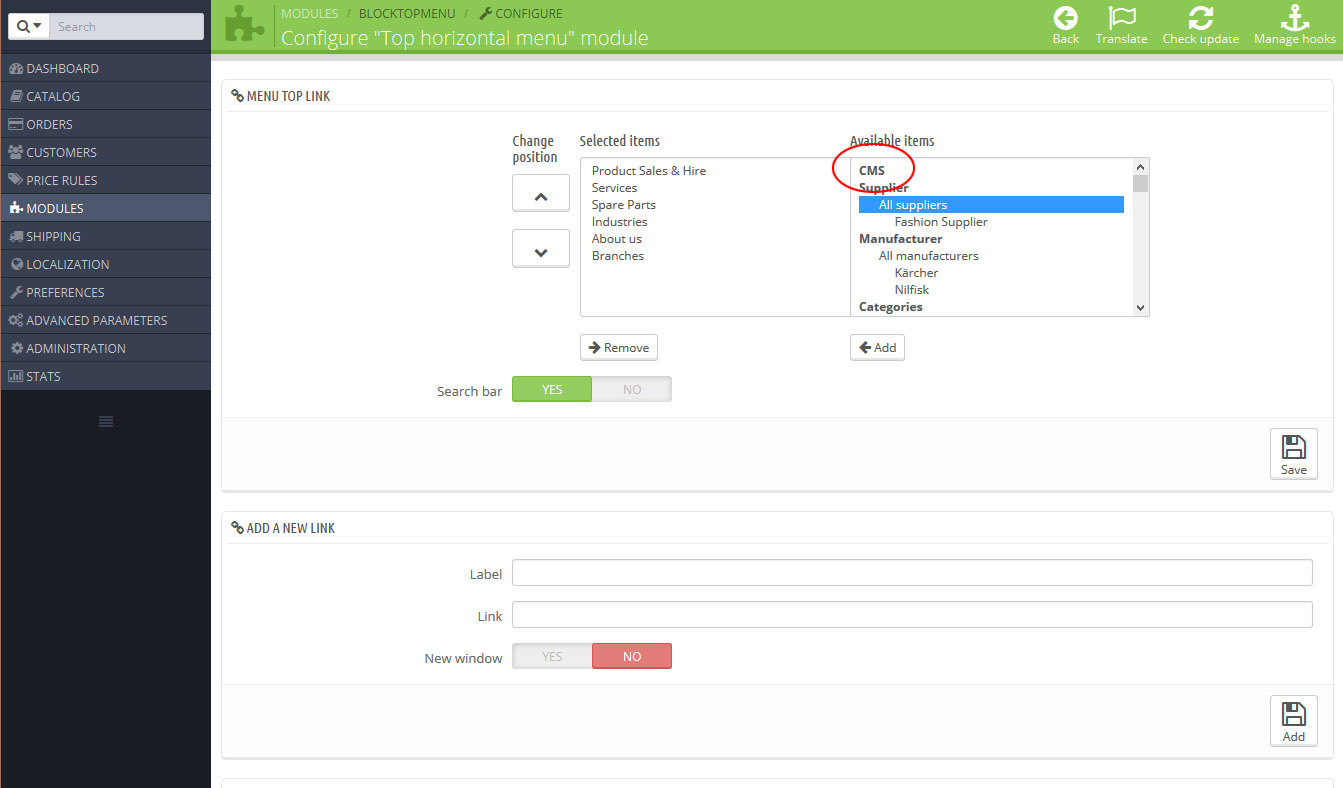This screenshot has width=1343, height=788.
Task: Select 'All suppliers' in available items
Action: [x=991, y=204]
